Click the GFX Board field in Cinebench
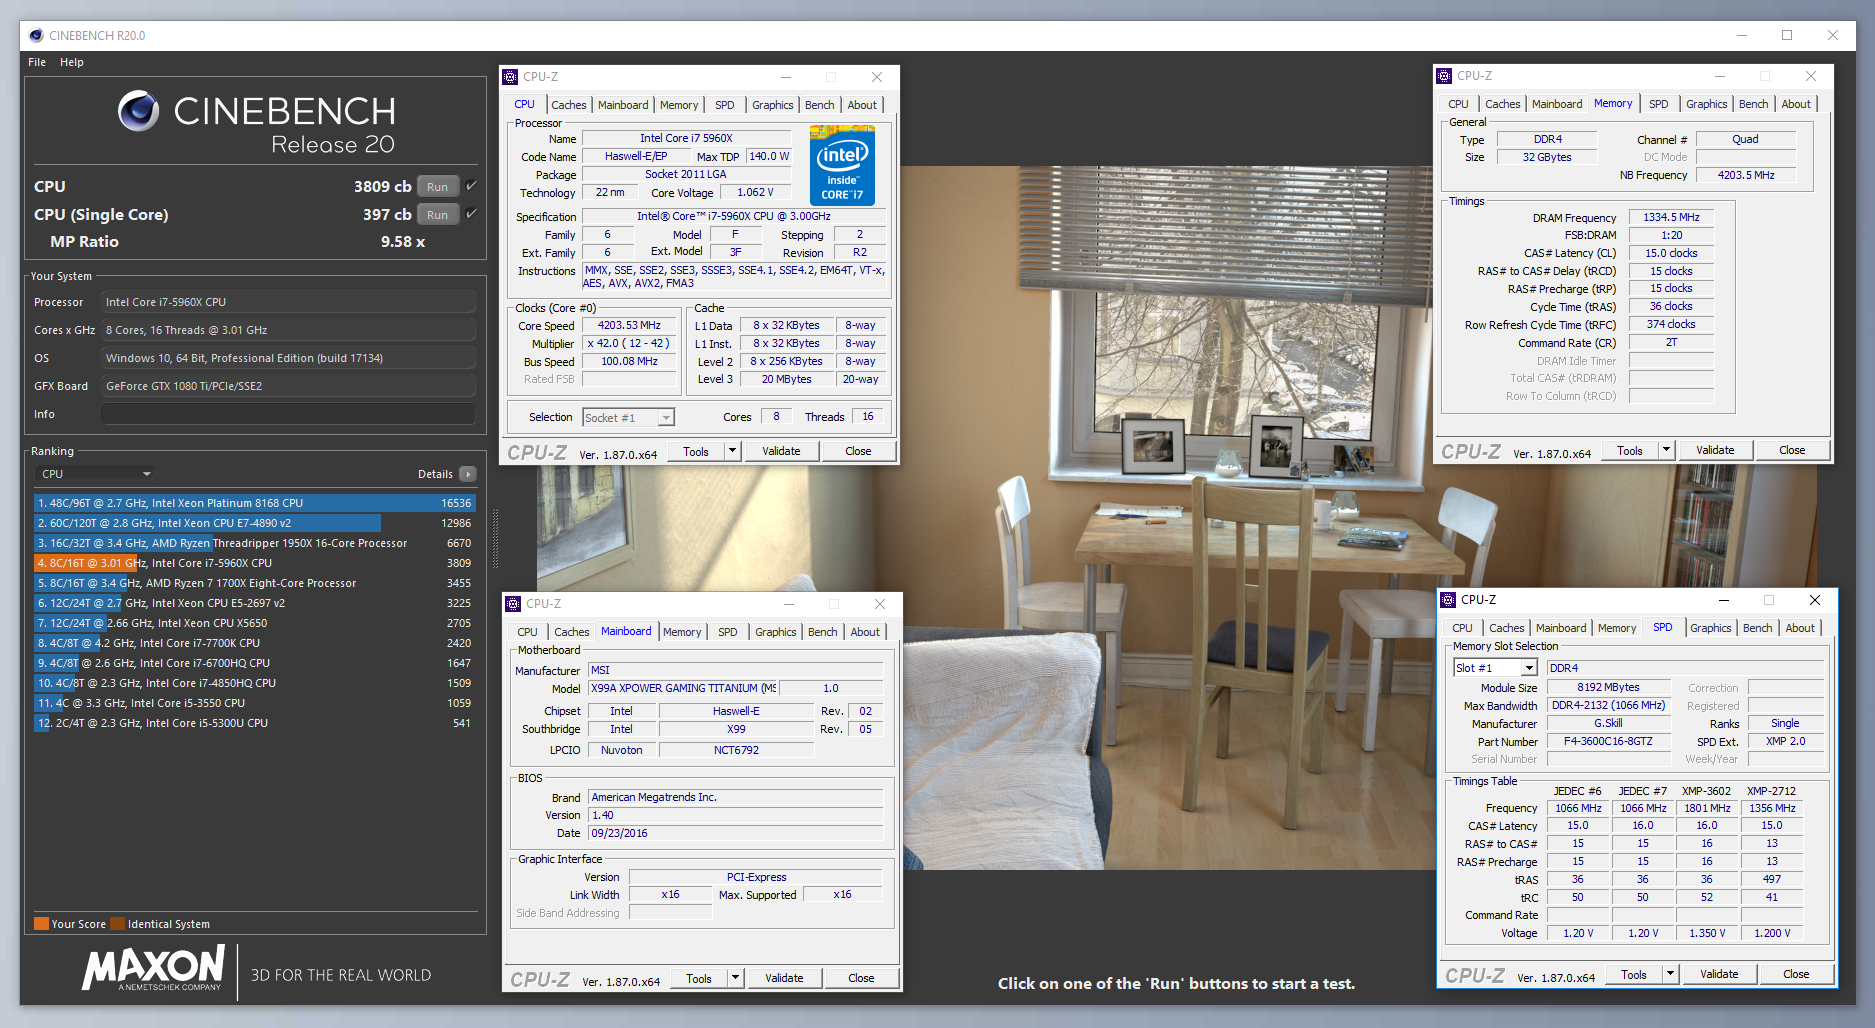 tap(288, 386)
